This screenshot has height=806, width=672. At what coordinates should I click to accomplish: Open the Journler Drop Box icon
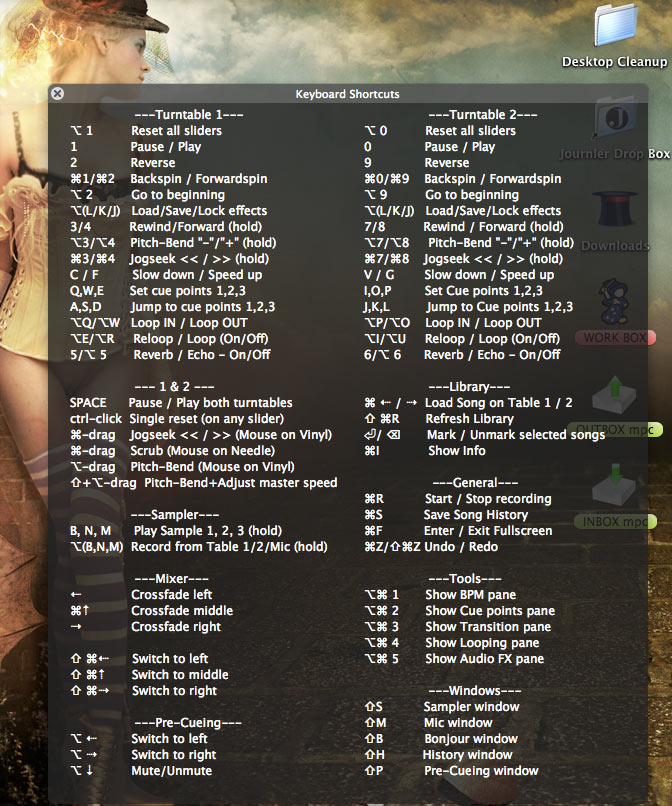coord(615,119)
